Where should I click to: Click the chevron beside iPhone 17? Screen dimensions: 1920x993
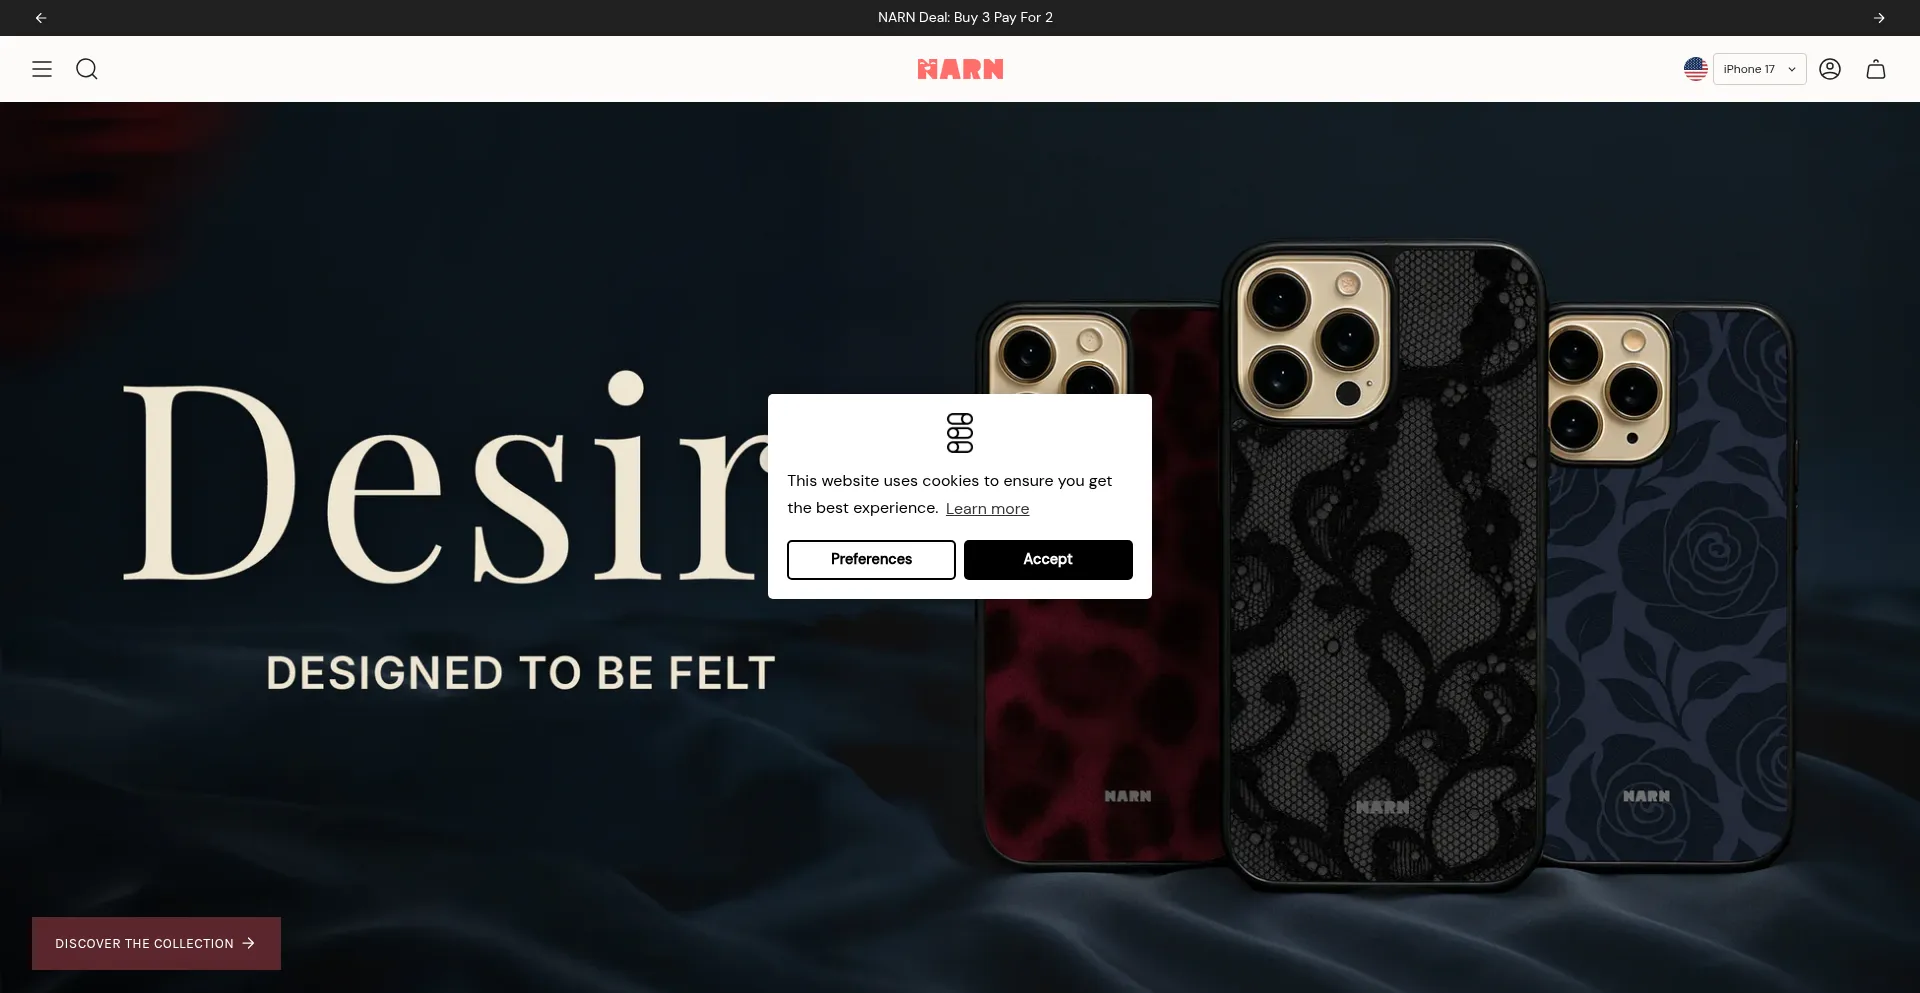1792,69
